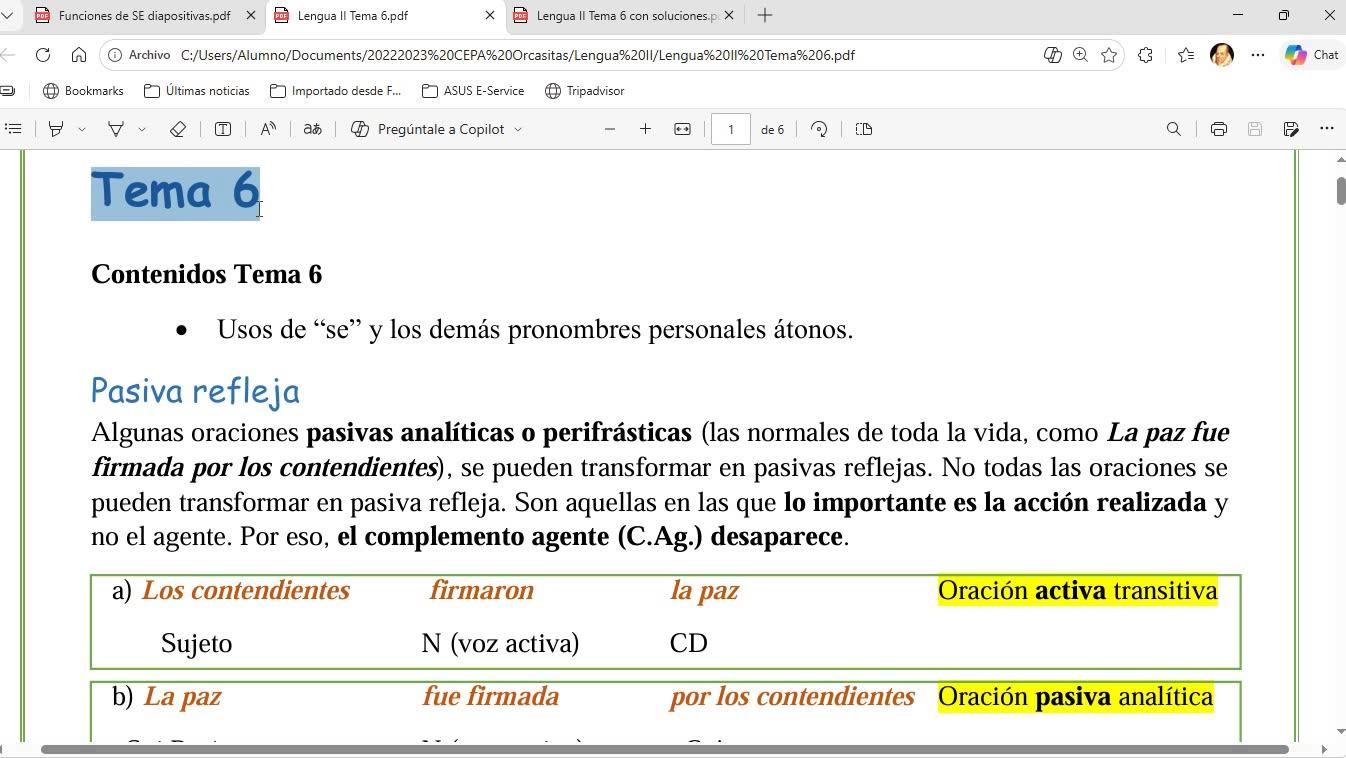Open highlight color options dropdown

(x=82, y=129)
